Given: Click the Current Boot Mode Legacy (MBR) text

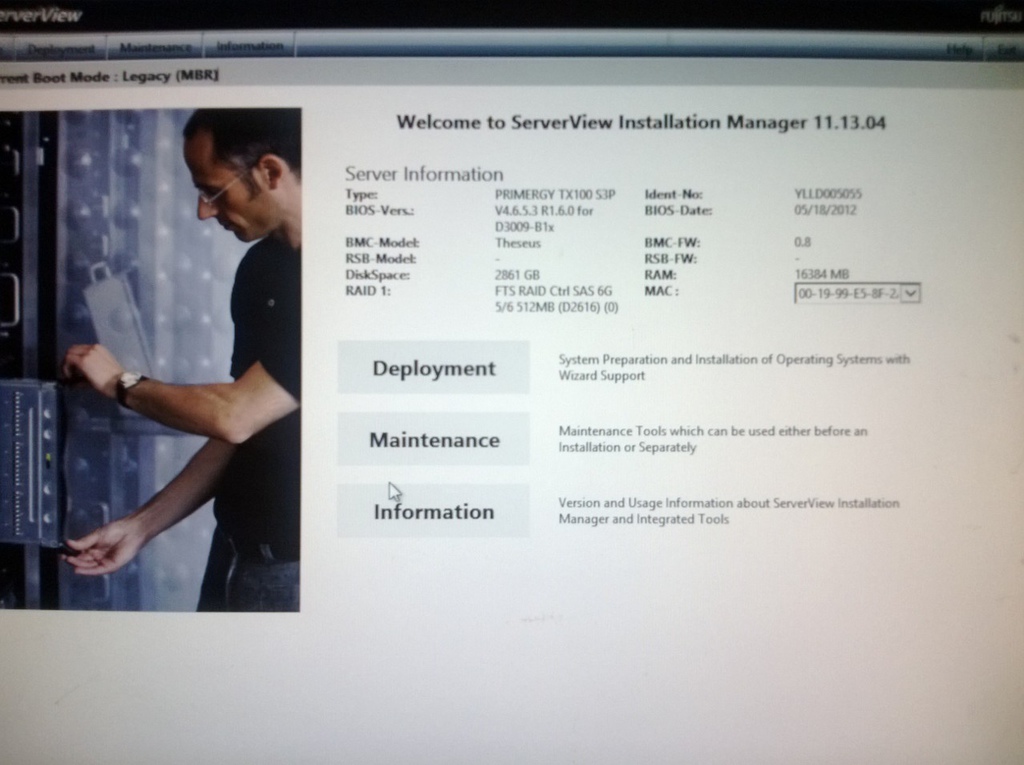Looking at the screenshot, I should coord(109,76).
